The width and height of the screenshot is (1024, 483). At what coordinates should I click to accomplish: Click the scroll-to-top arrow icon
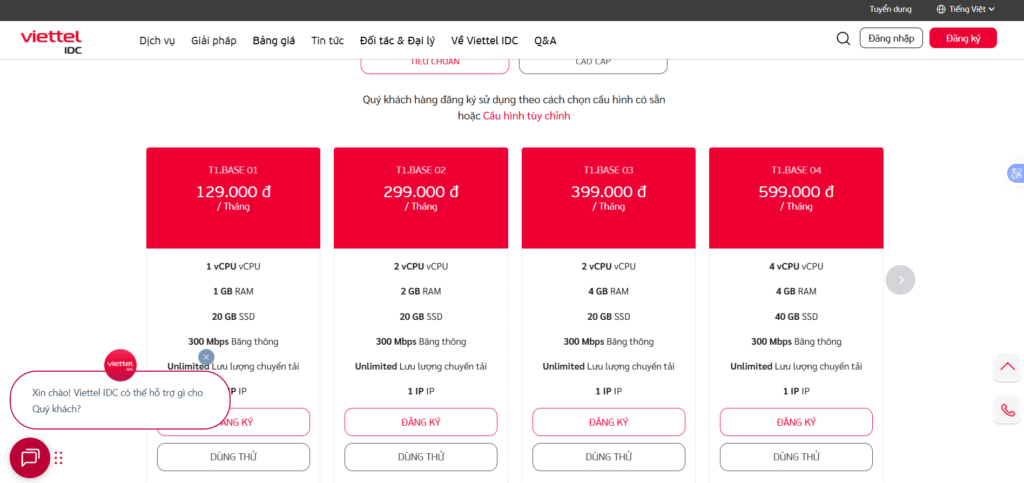1006,368
